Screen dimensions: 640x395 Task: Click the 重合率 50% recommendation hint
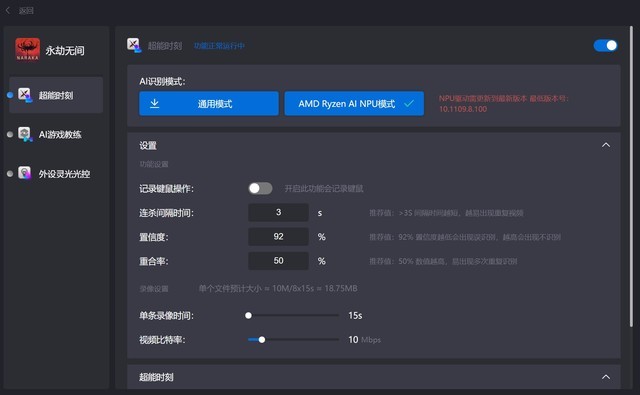click(443, 261)
